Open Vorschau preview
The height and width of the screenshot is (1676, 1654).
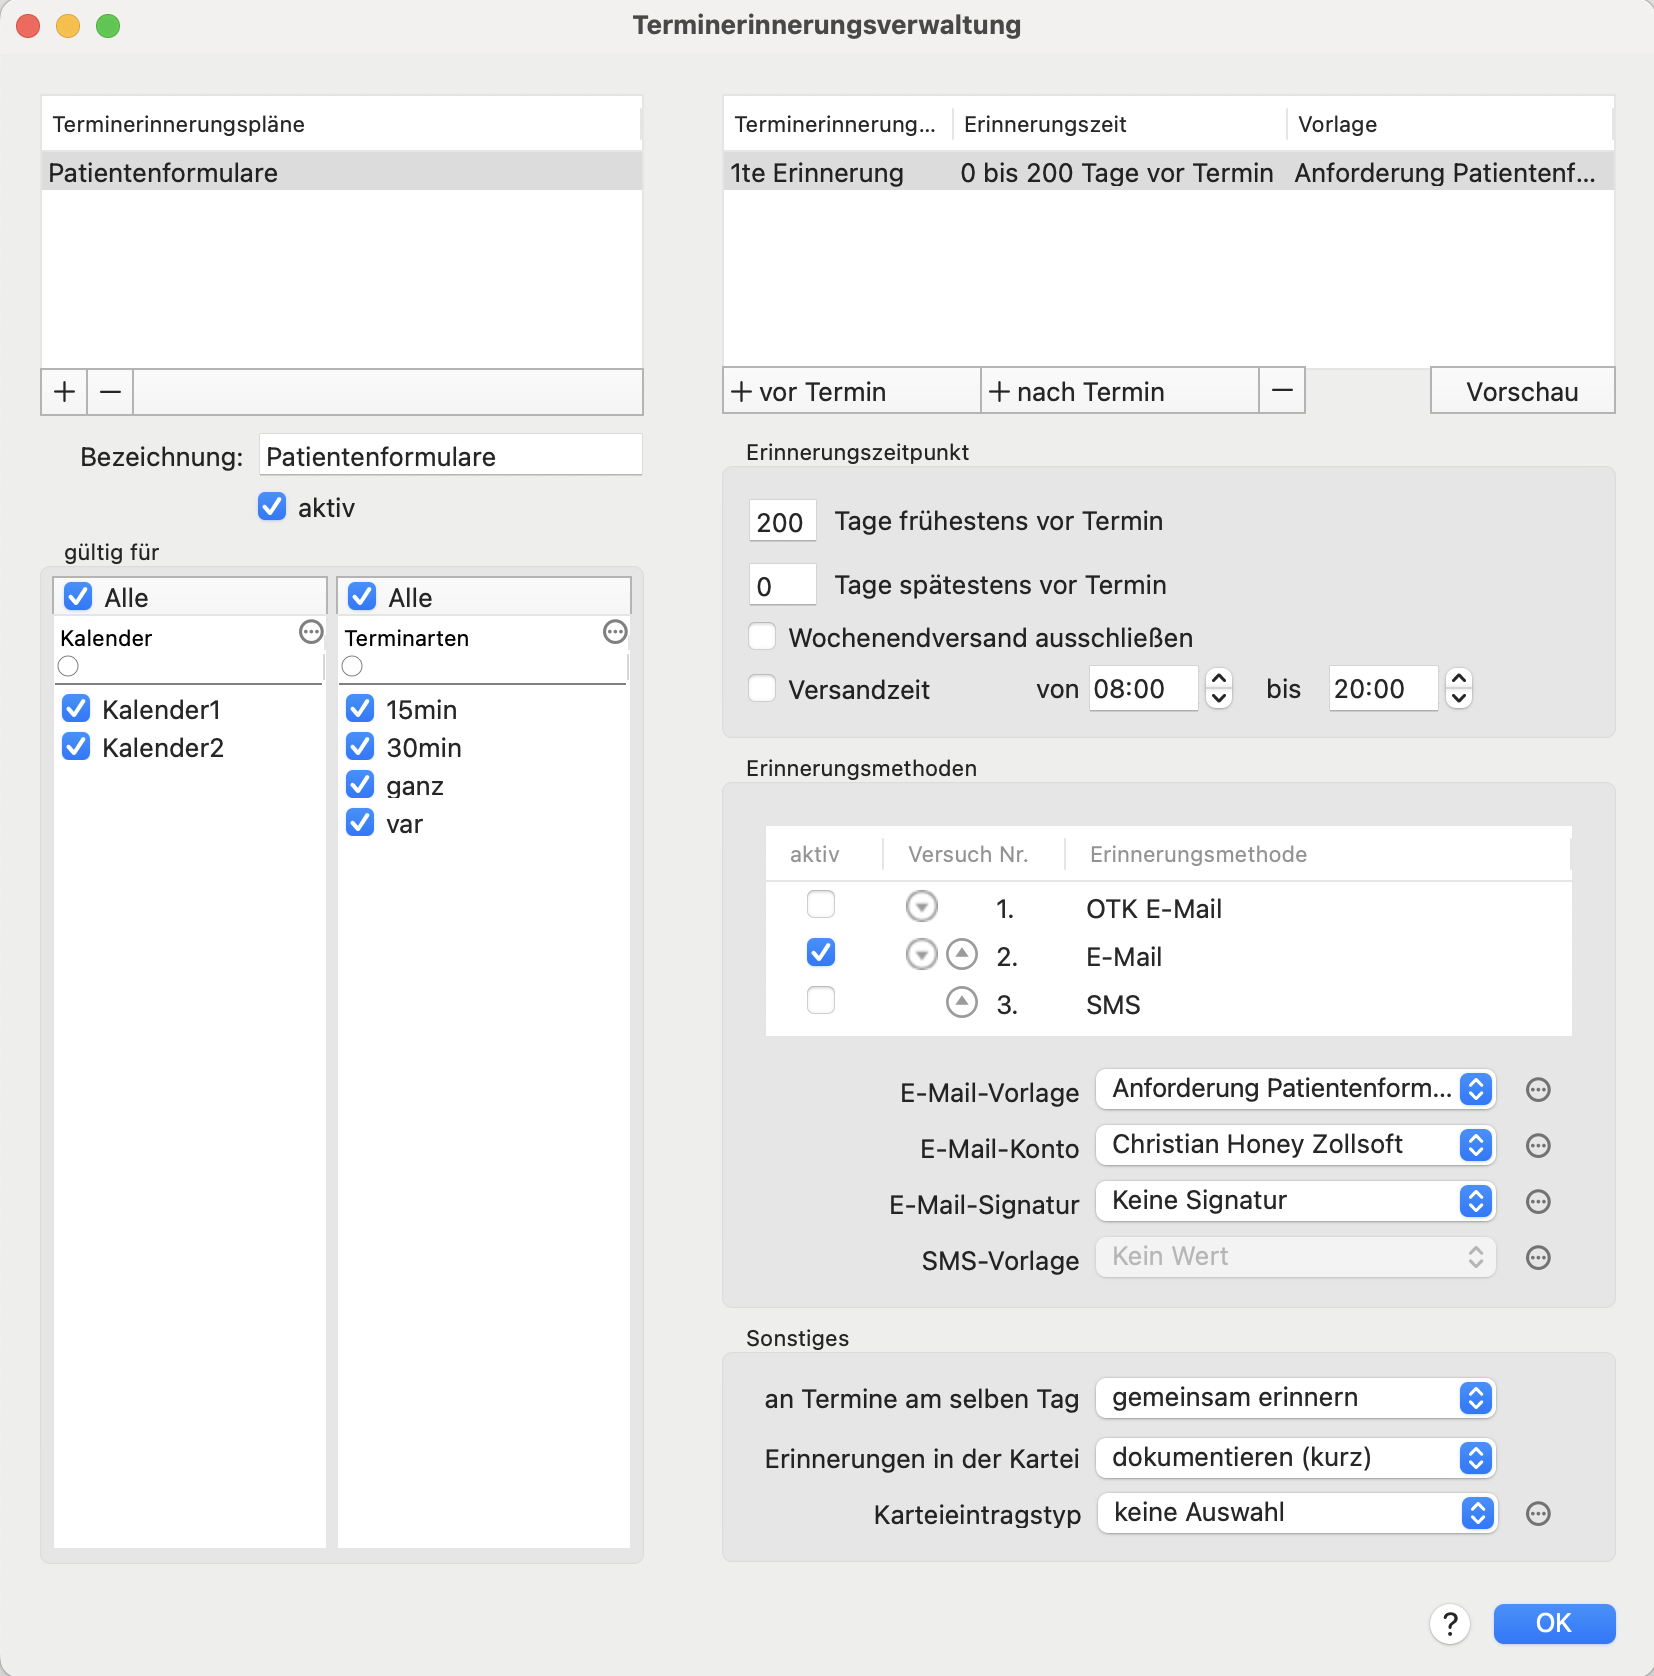click(x=1522, y=390)
